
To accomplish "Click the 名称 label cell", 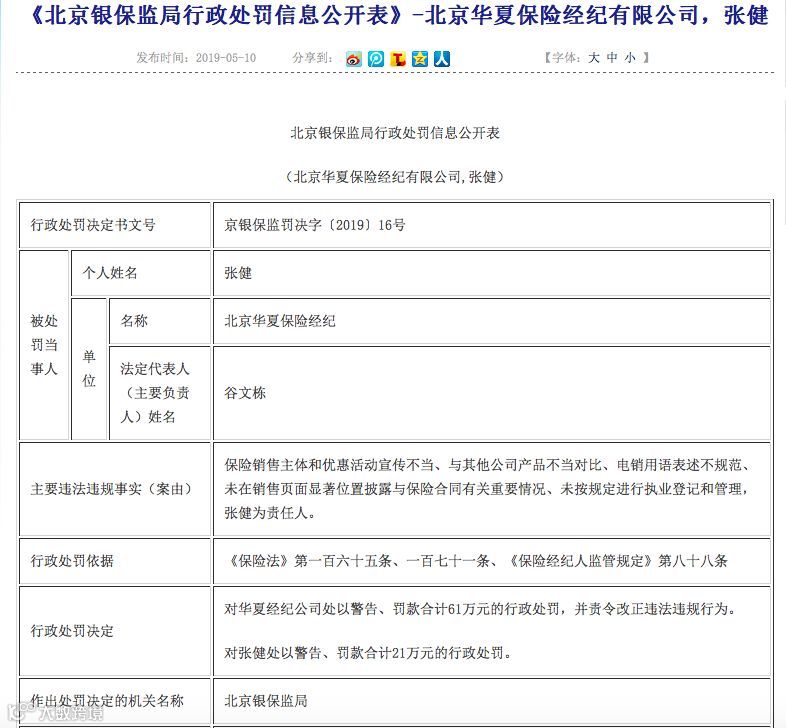I will pyautogui.click(x=160, y=321).
